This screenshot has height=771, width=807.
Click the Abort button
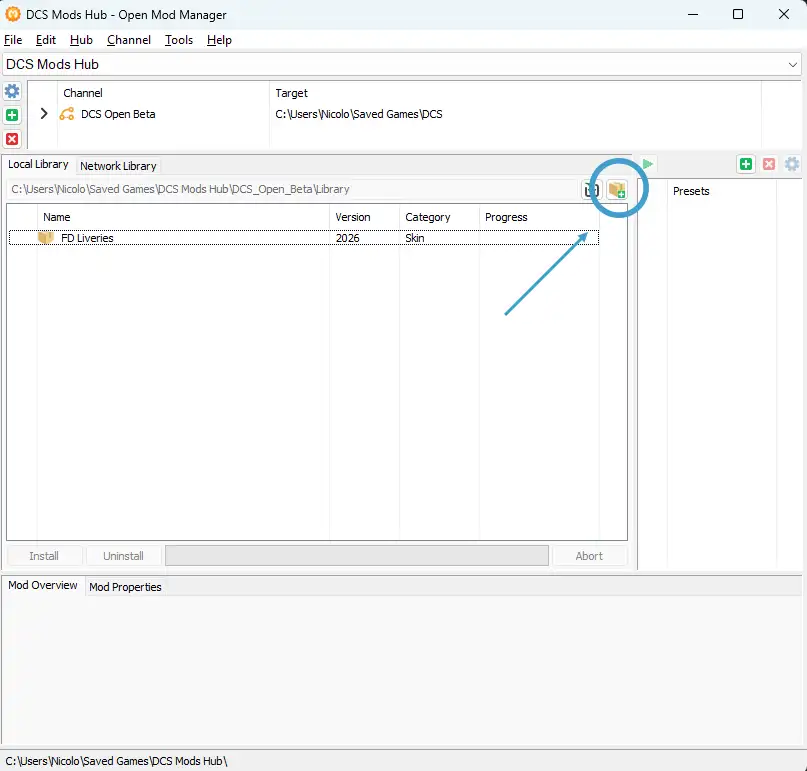tap(589, 556)
